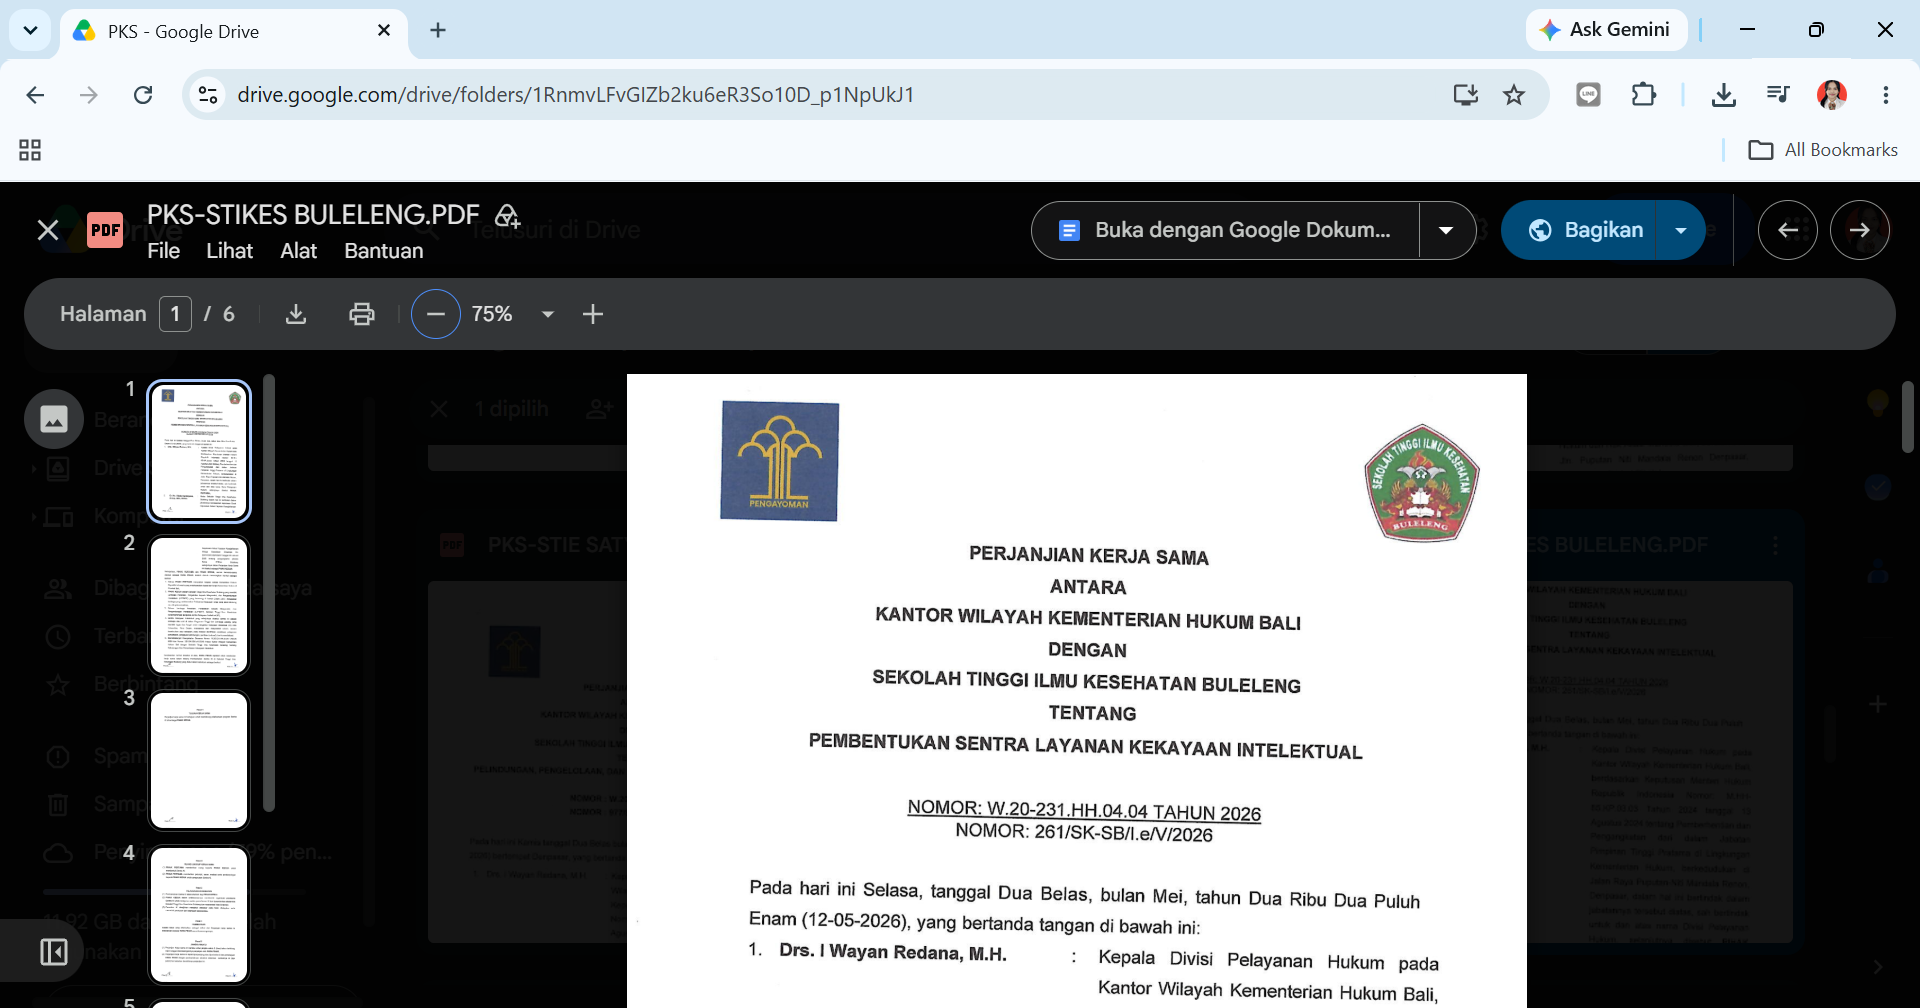This screenshot has height=1008, width=1920.
Task: Click the document vertical scrollbar
Action: click(1907, 417)
